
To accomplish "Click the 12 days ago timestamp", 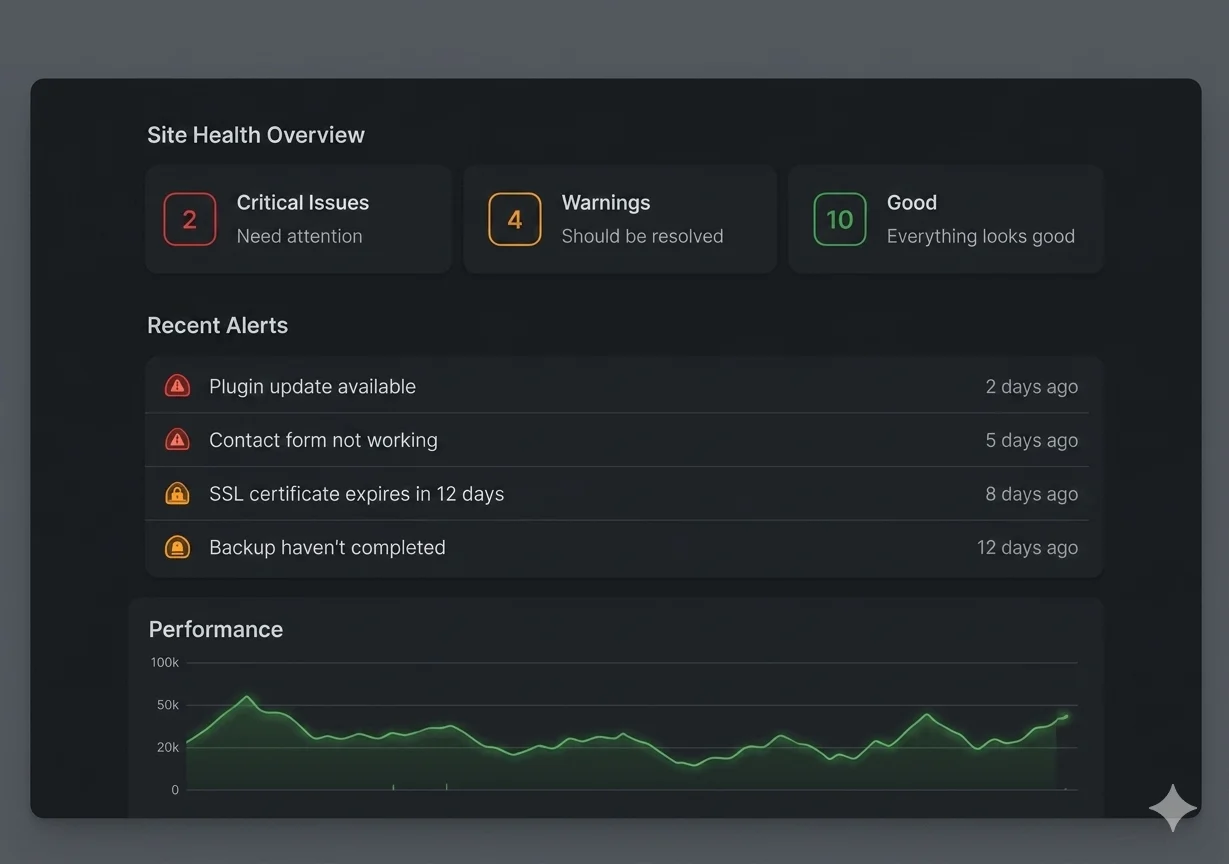I will click(x=1028, y=547).
